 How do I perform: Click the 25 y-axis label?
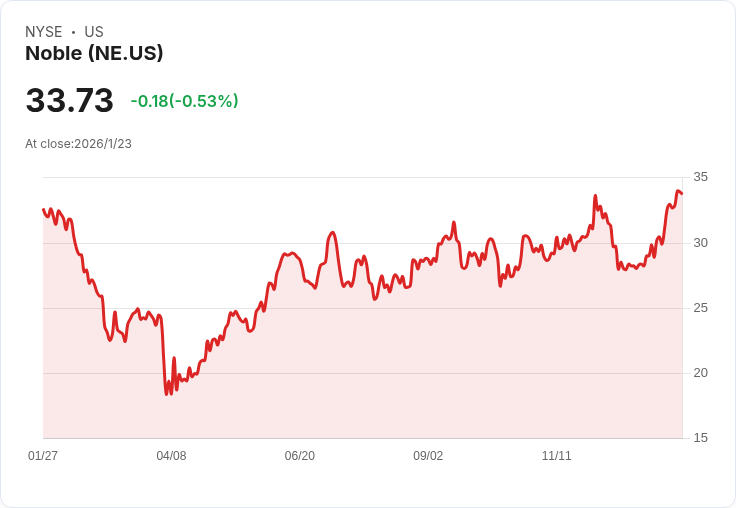coord(700,308)
